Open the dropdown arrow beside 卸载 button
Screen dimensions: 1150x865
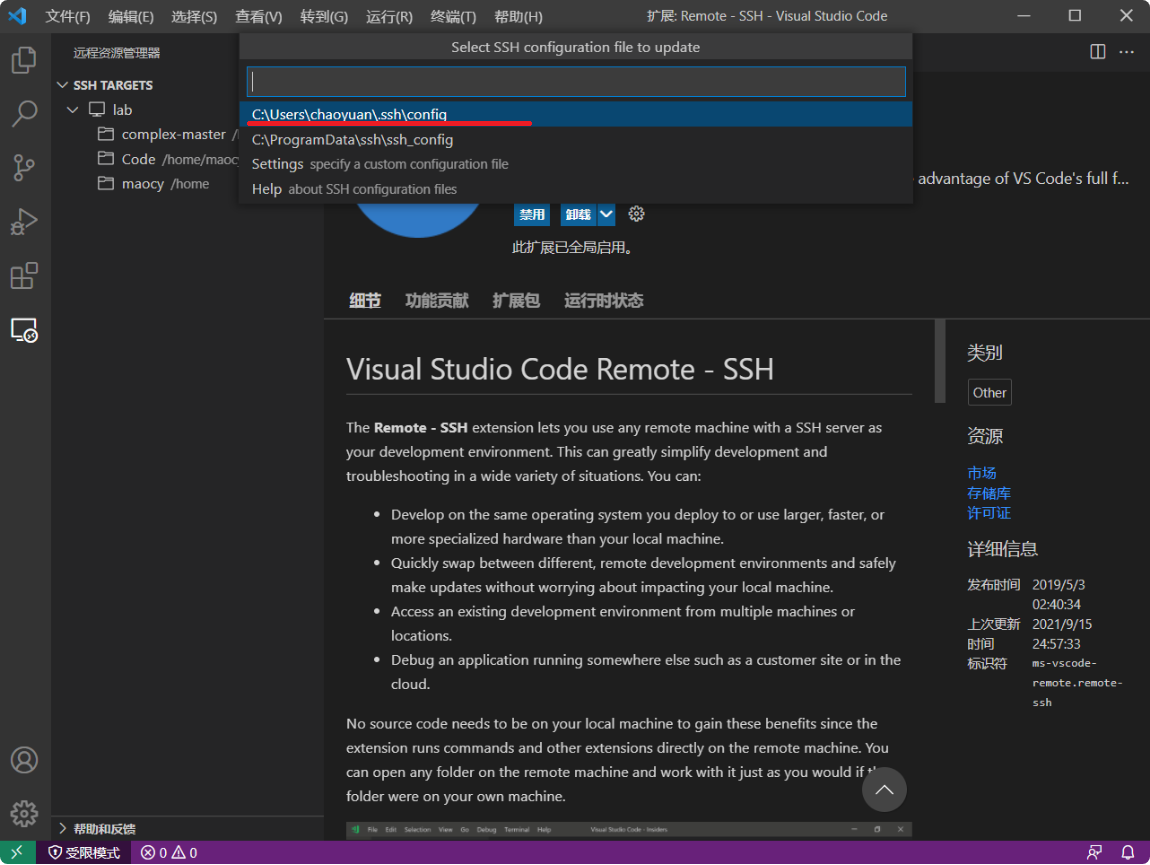[x=606, y=214]
